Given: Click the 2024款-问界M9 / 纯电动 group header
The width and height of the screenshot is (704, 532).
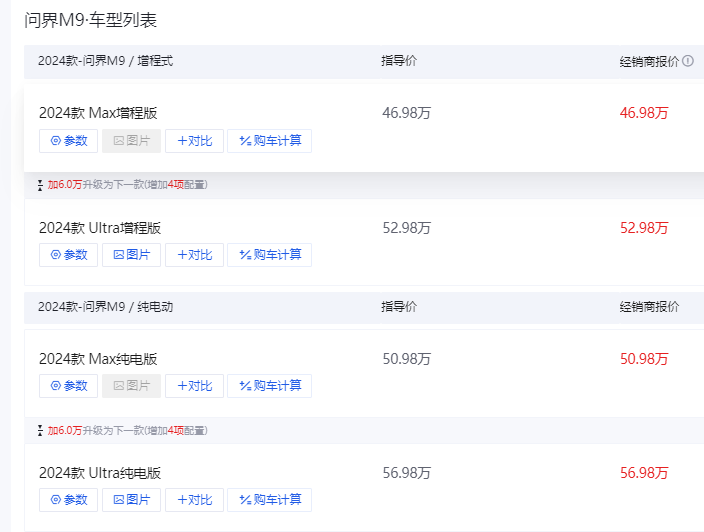Looking at the screenshot, I should 106,307.
